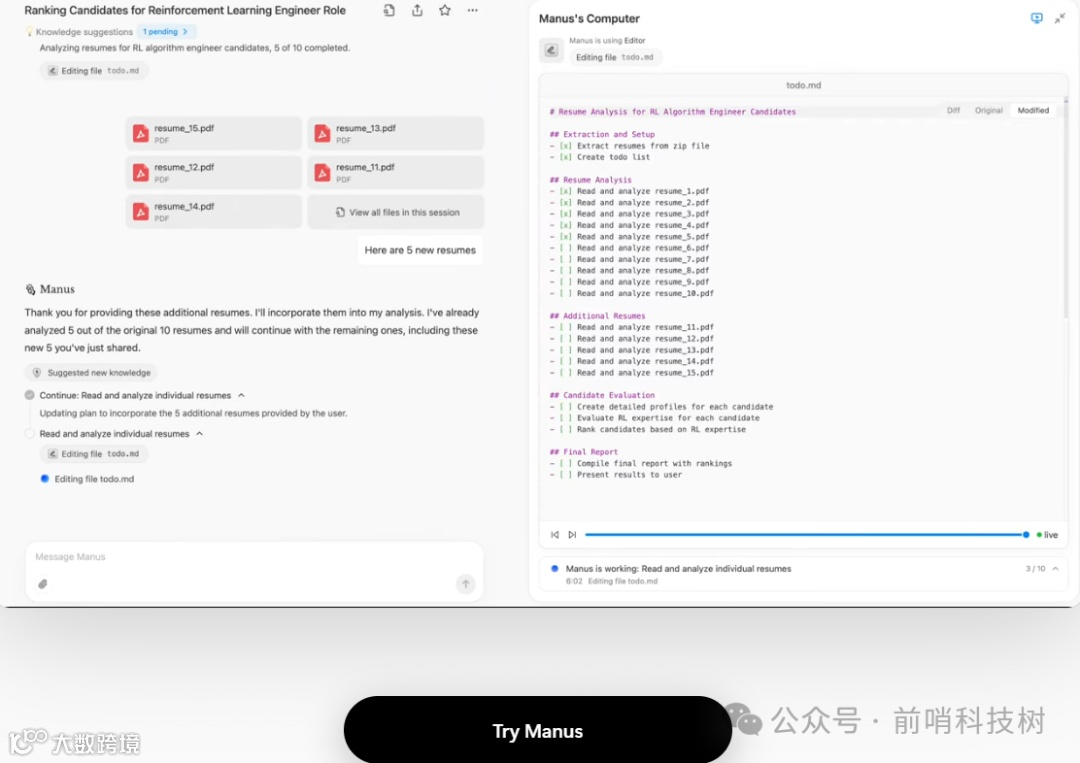Click the Extract resumes from zip file line
Viewport: 1080px width, 763px height.
click(629, 146)
